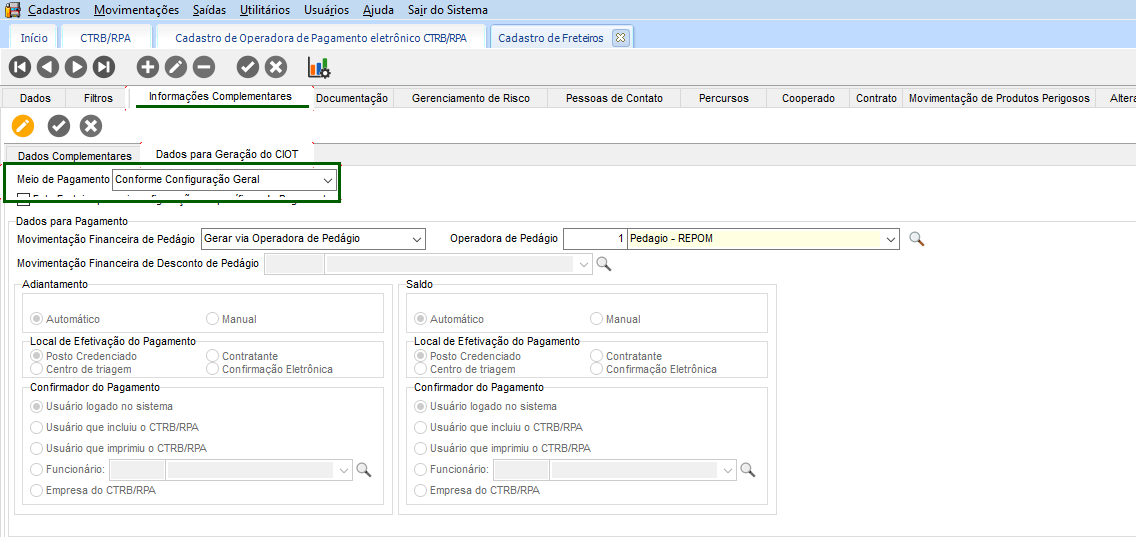
Task: Click the Operadora de Pedágio code field
Action: [595, 239]
